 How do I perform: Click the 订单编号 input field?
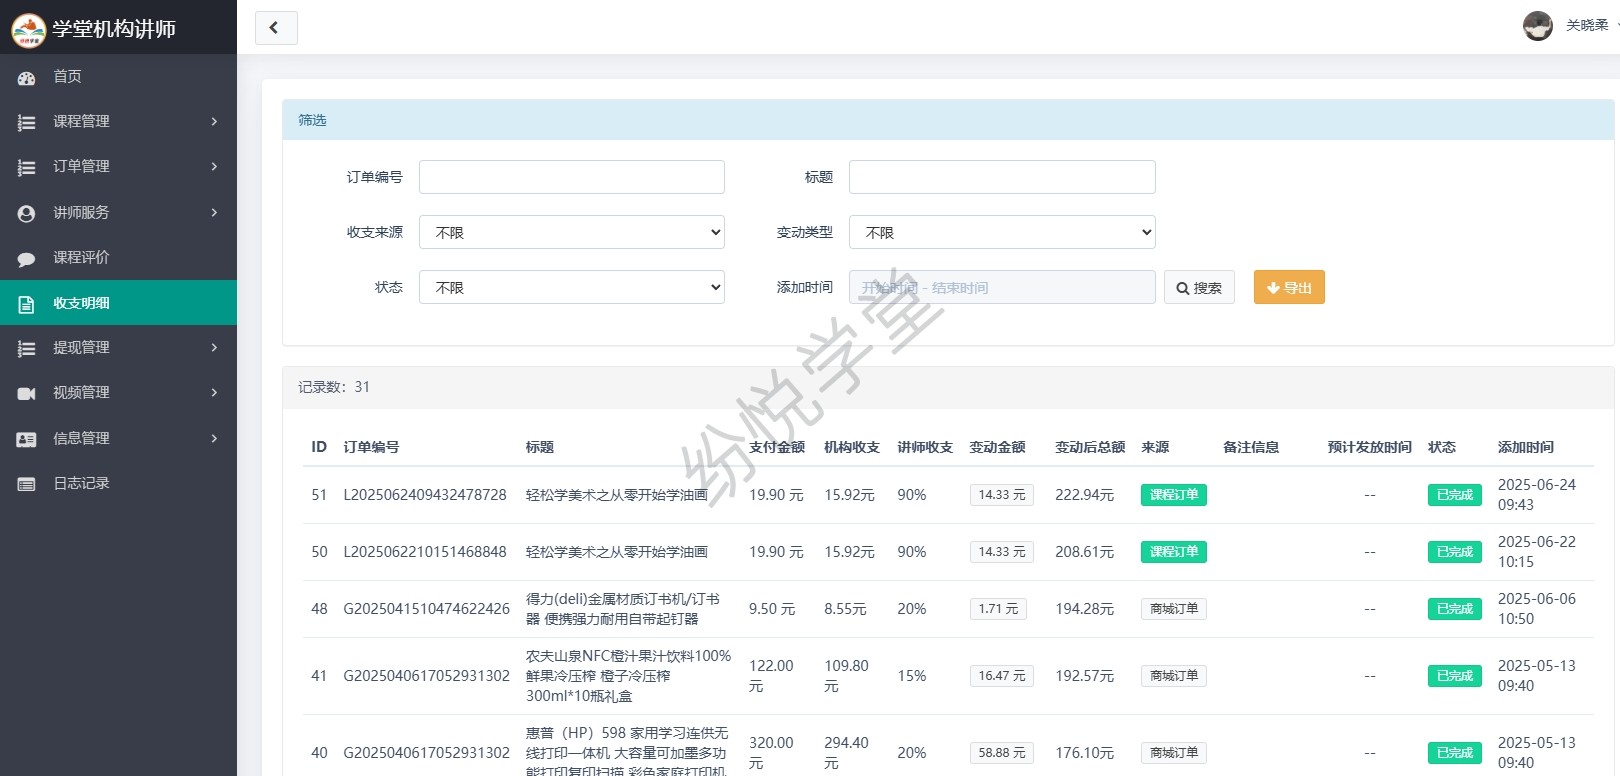point(571,177)
